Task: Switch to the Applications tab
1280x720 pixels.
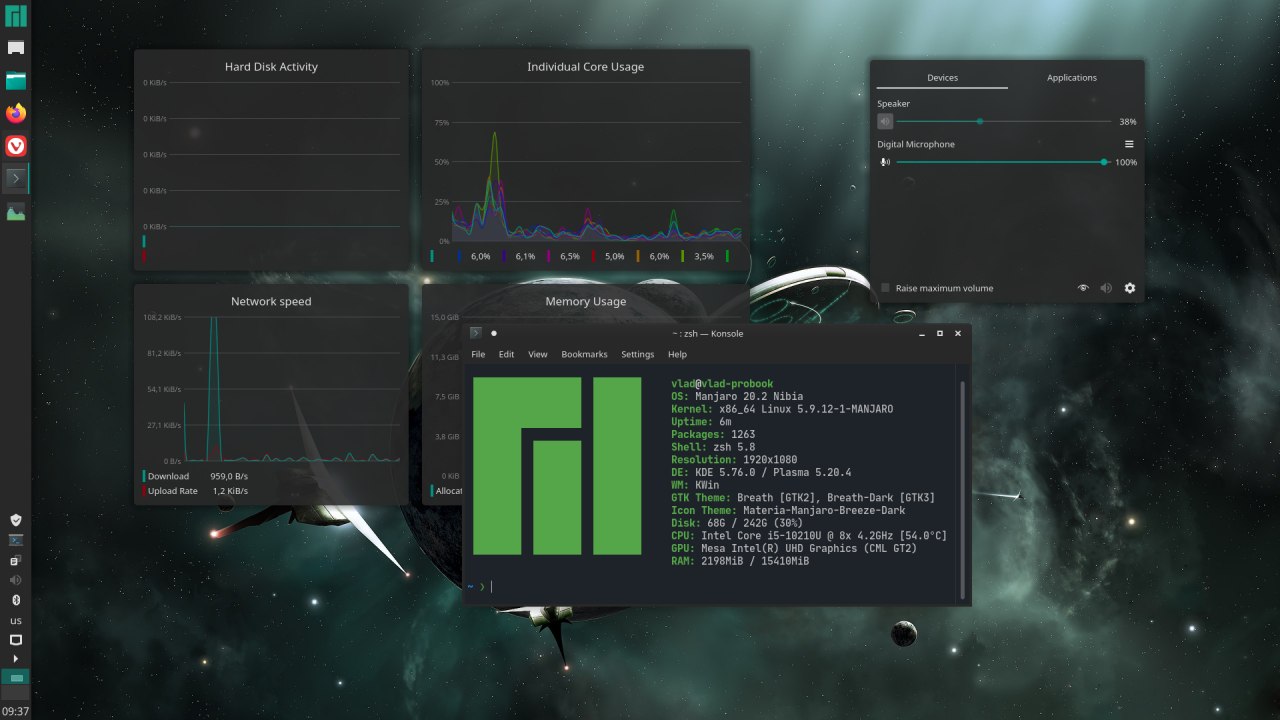Action: 1072,77
